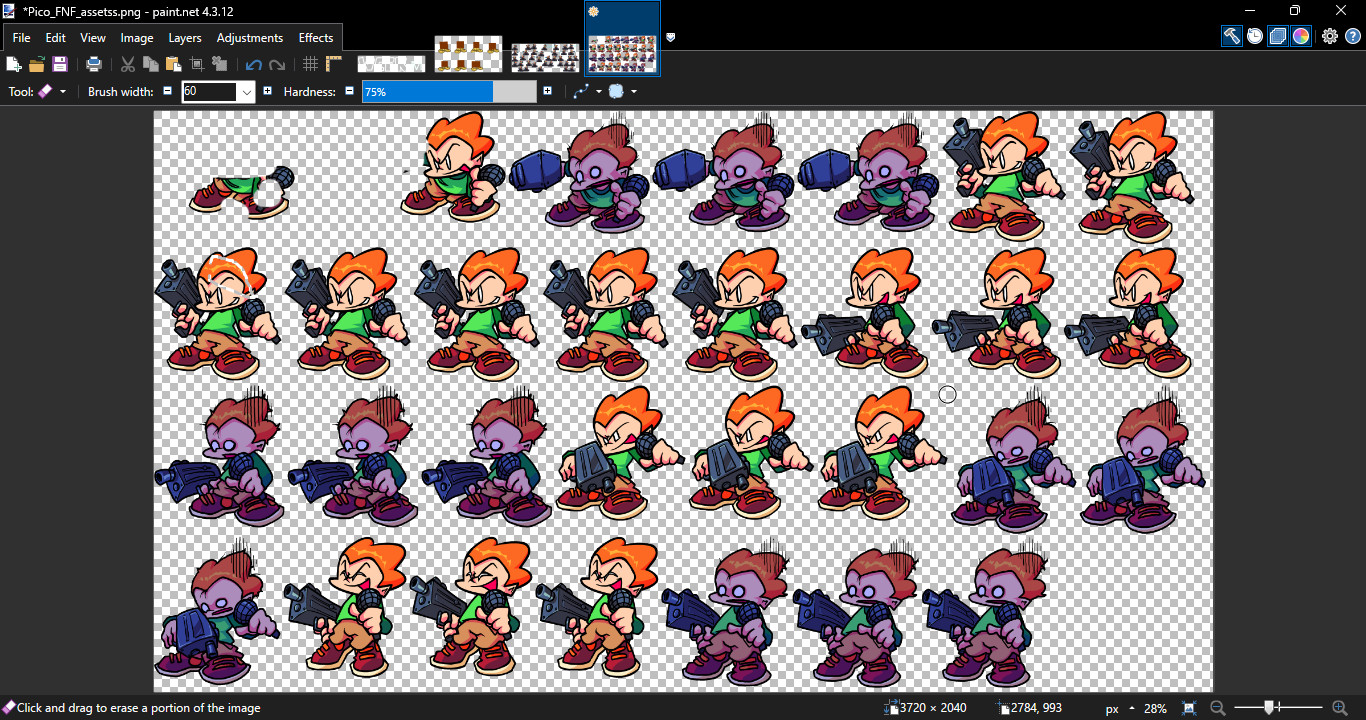
Task: Open the Adjustments menu
Action: 250,38
